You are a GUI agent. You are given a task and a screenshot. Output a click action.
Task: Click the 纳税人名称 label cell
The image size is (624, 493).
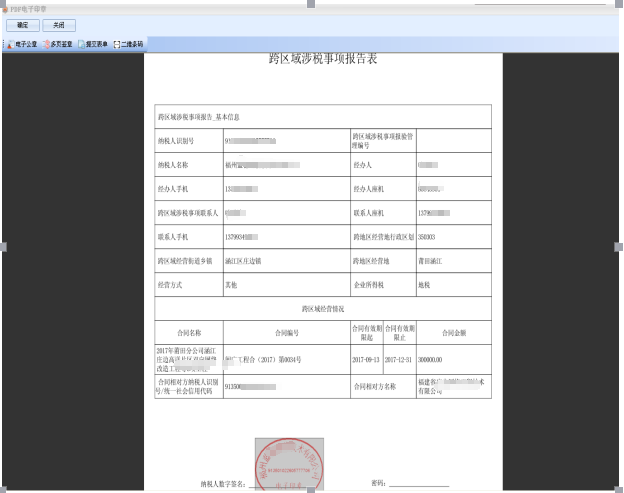[x=189, y=165]
